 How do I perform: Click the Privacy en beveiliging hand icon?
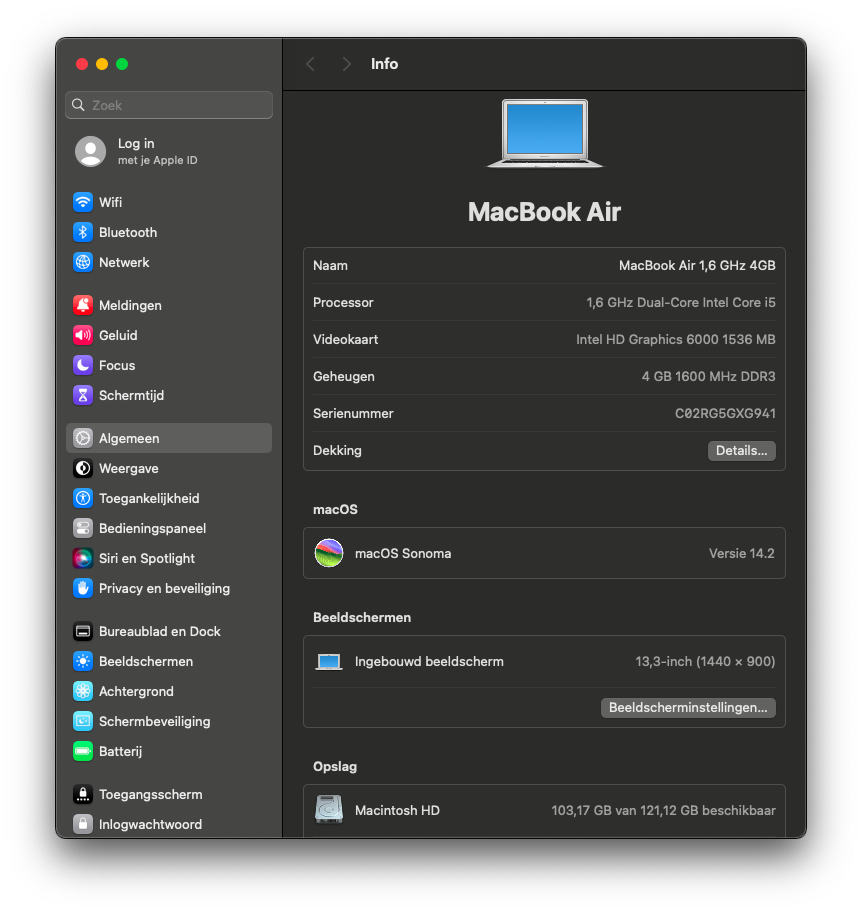[x=83, y=589]
